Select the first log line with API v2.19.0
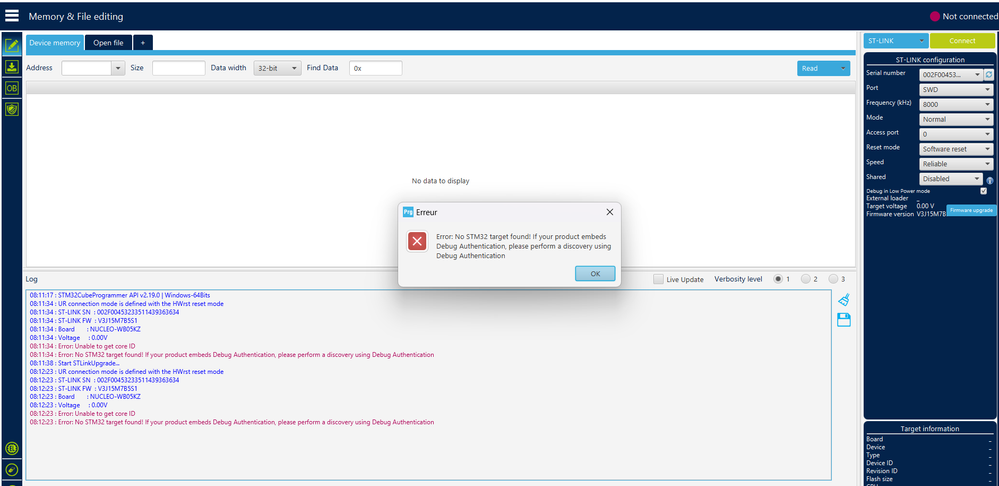The image size is (999, 486). pos(120,296)
